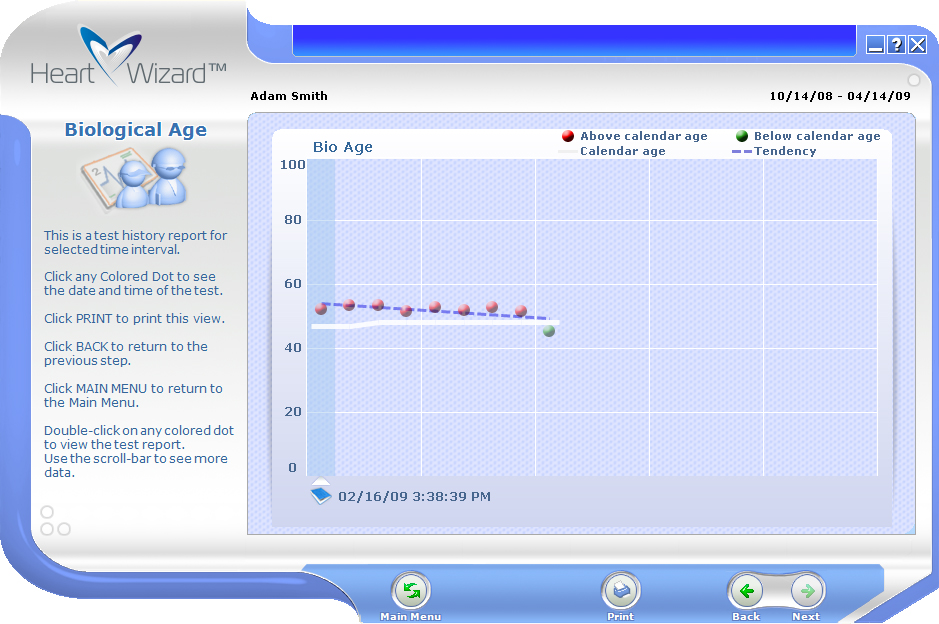Click the Heart Wizard logo
Screen dimensions: 939x624
coord(127,59)
